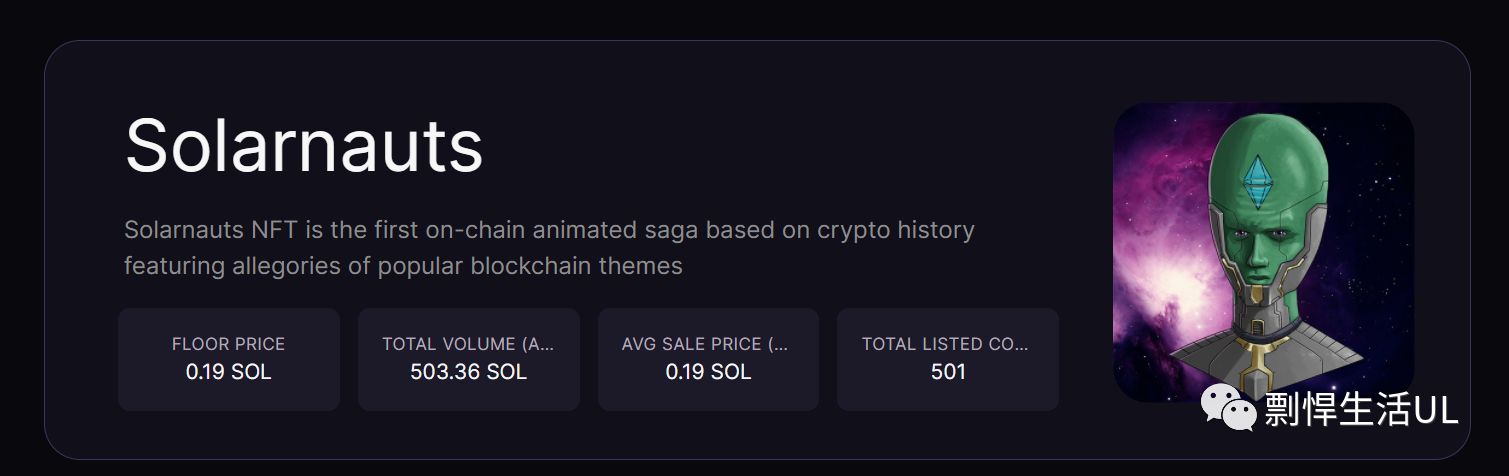Click the 0.19 SOL value under Avg Sale Price

pos(708,372)
